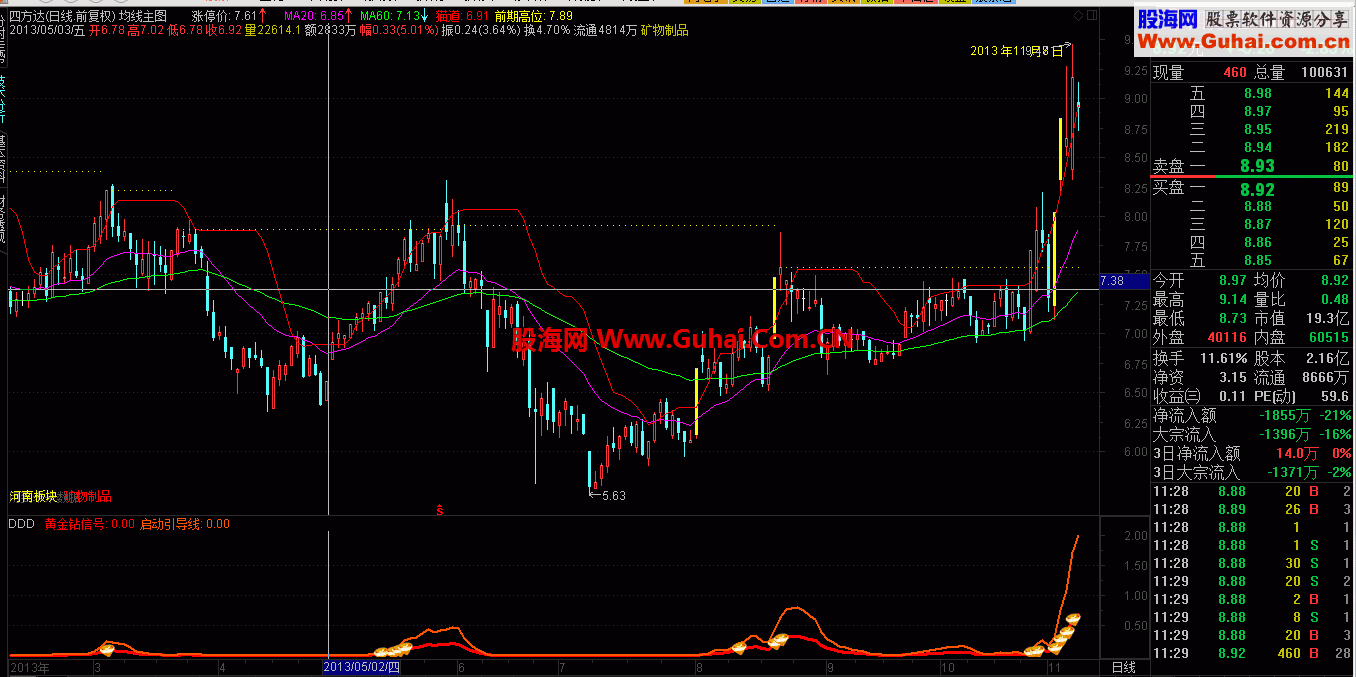Click the sell-five price 8.98
This screenshot has width=1356, height=677.
[1258, 93]
